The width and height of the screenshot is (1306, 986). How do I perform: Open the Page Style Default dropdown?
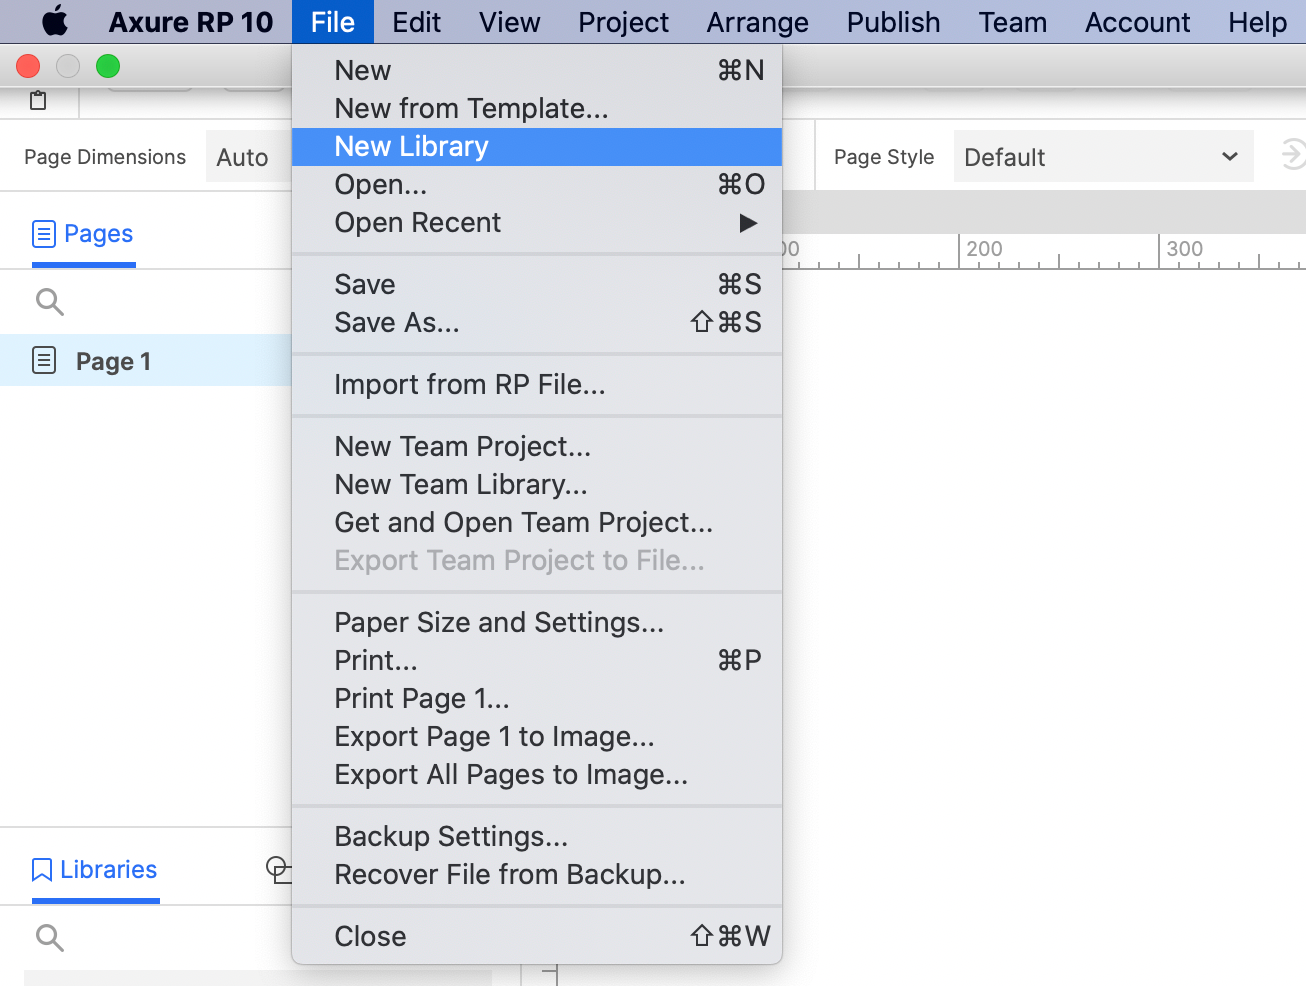coord(1103,157)
